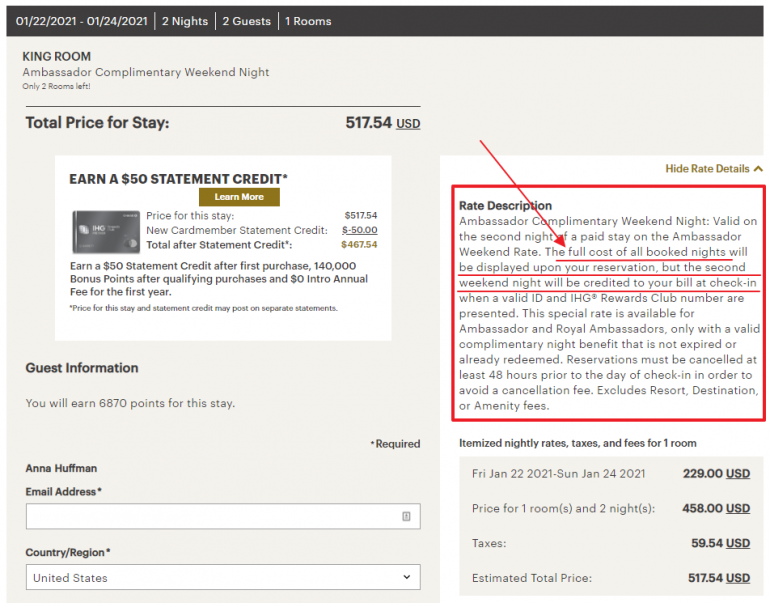The width and height of the screenshot is (770, 603).
Task: Click the guest name Anna Huffman
Action: click(64, 468)
